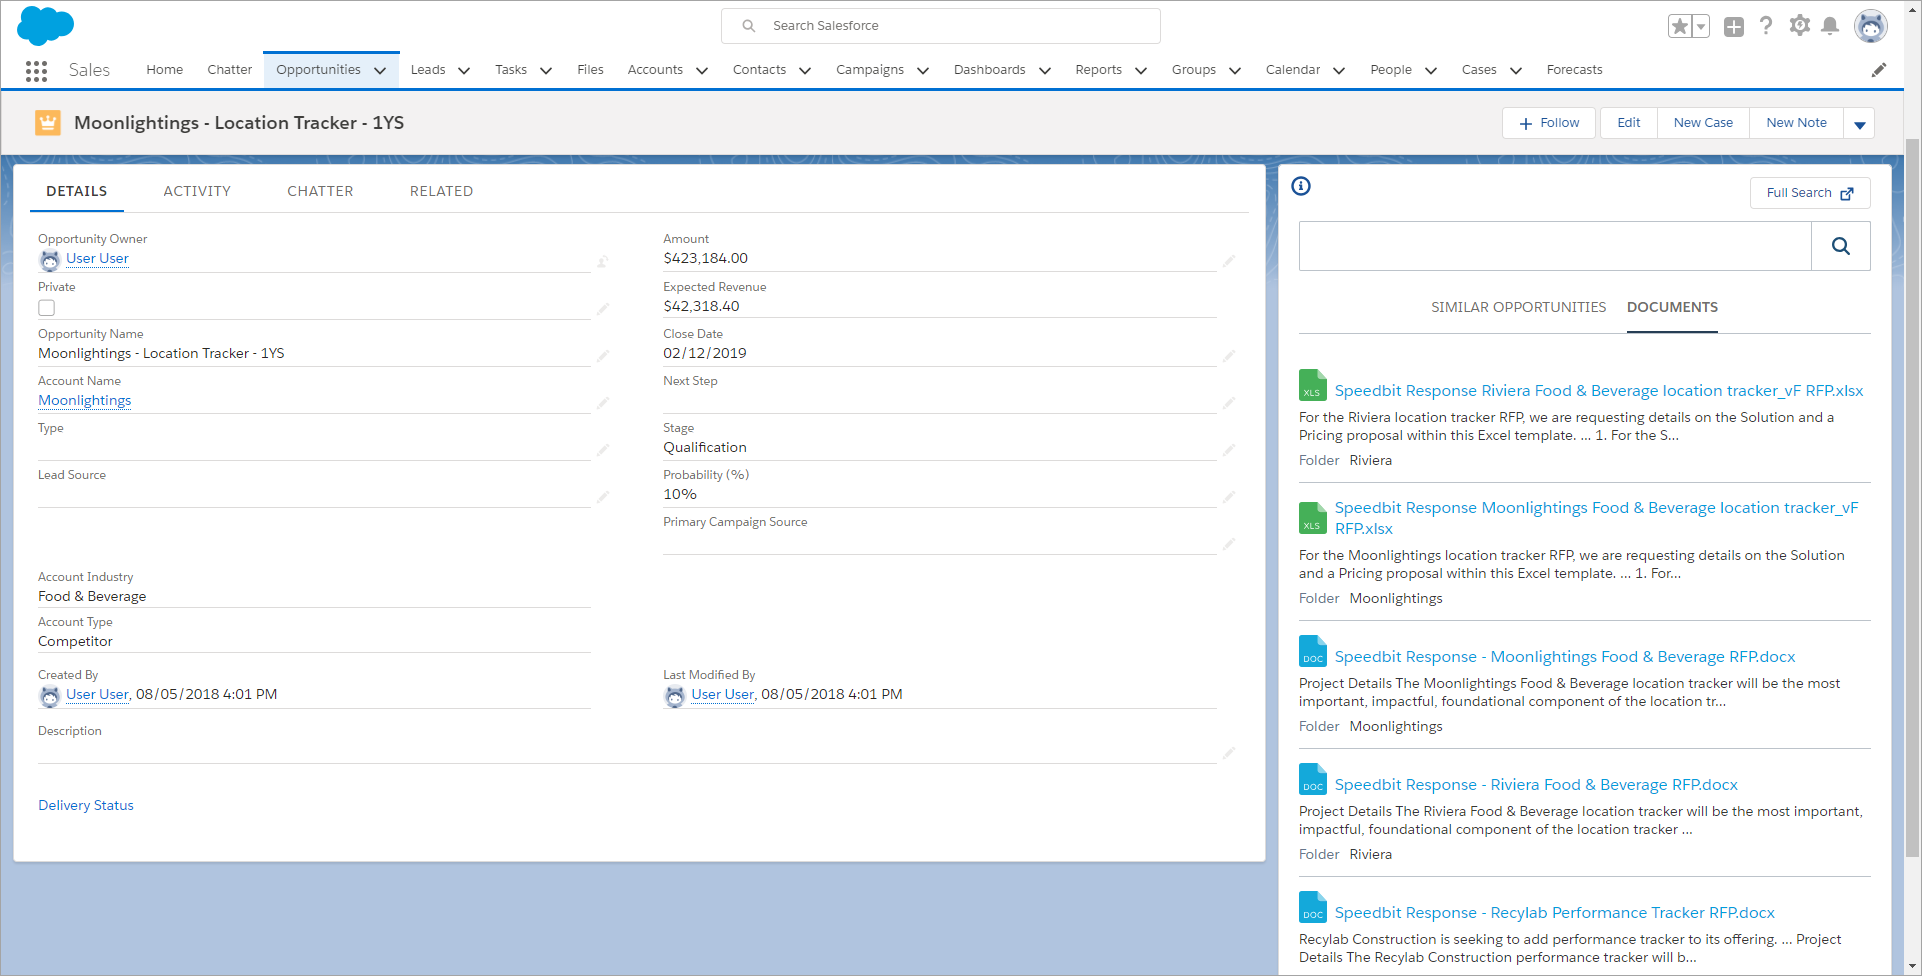This screenshot has height=976, width=1922.
Task: Select the Documents tab
Action: click(1672, 308)
